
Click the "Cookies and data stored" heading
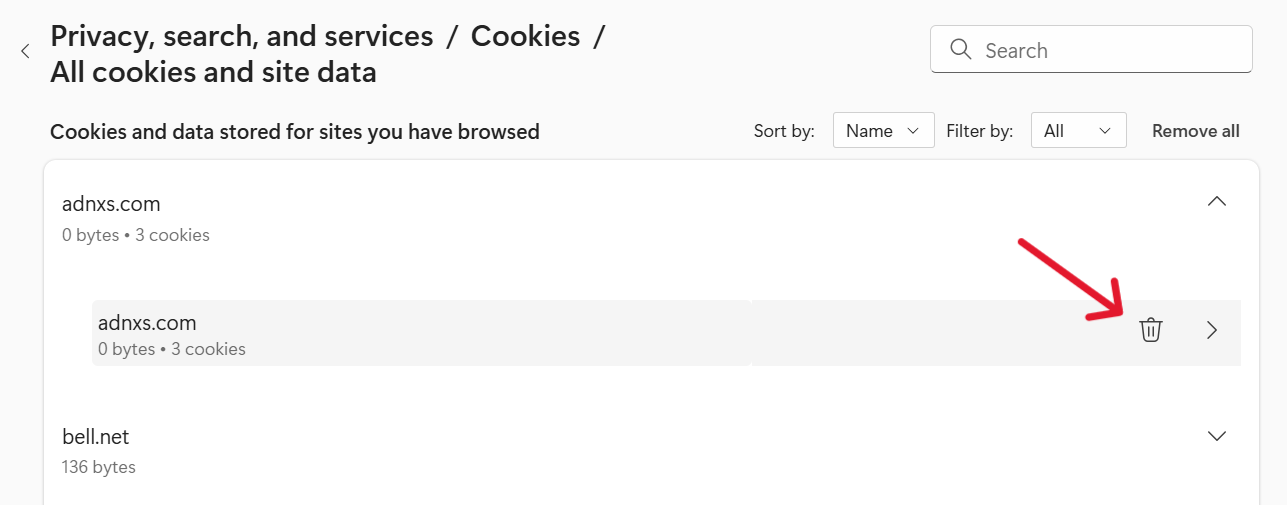click(x=295, y=131)
